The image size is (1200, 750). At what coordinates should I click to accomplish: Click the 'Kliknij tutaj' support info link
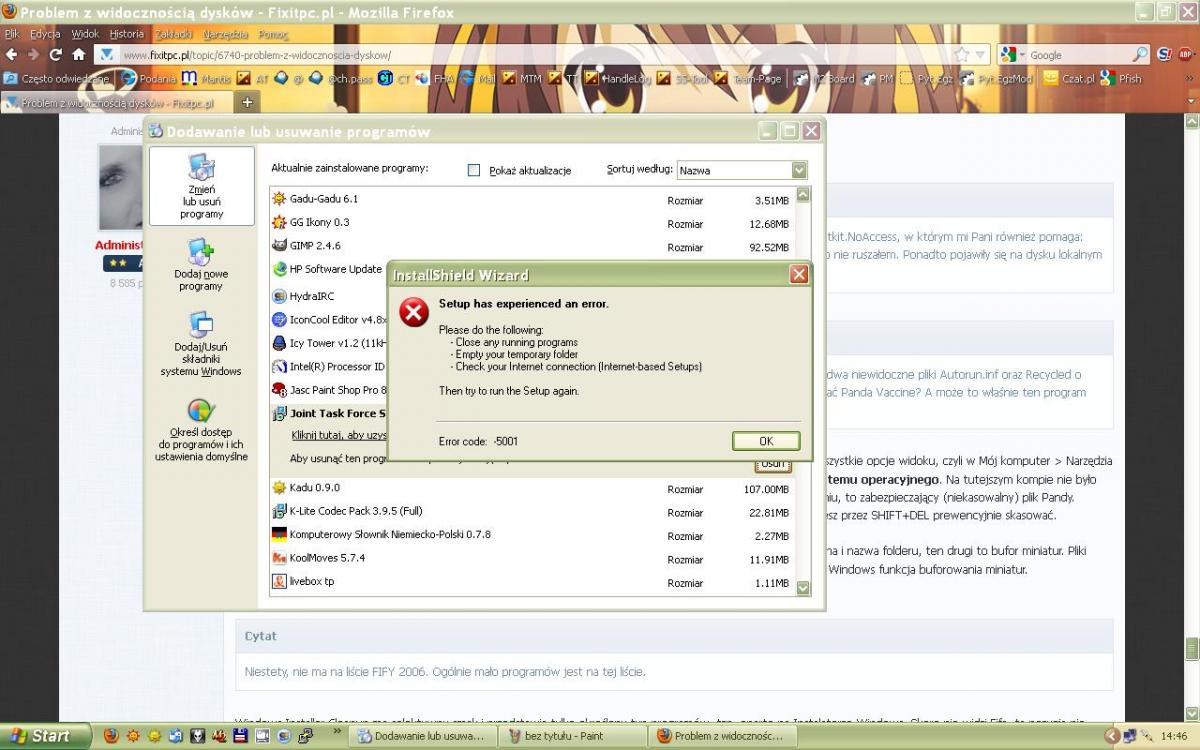click(x=339, y=435)
